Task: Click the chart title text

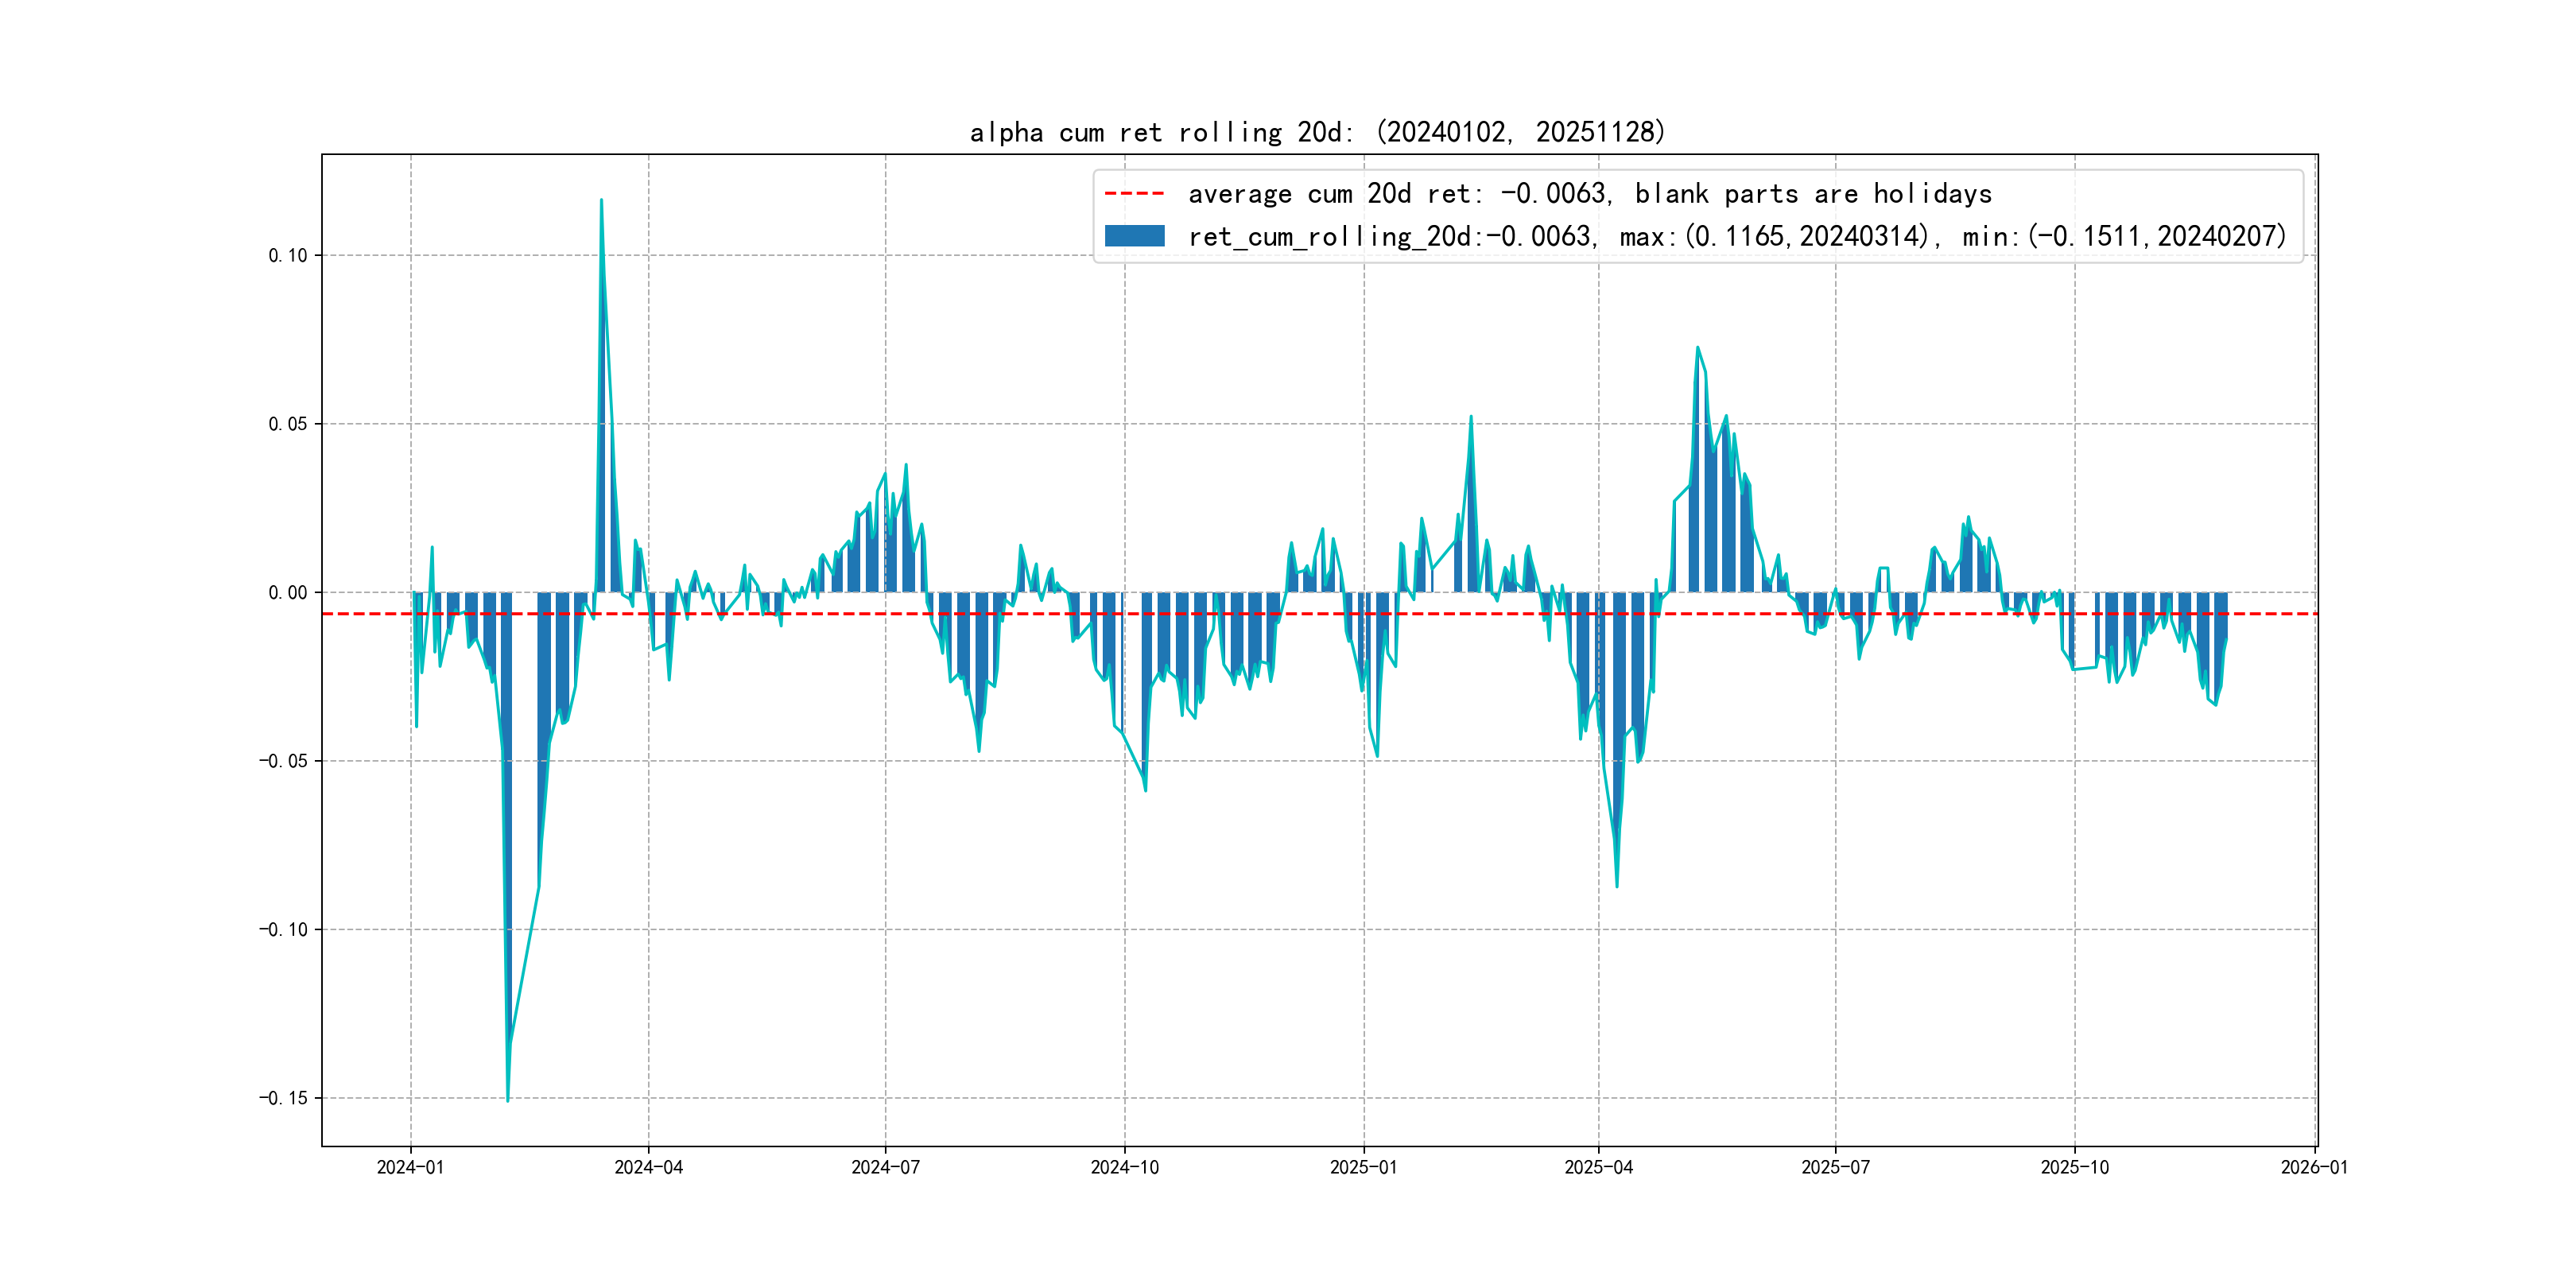Action: pos(1317,132)
